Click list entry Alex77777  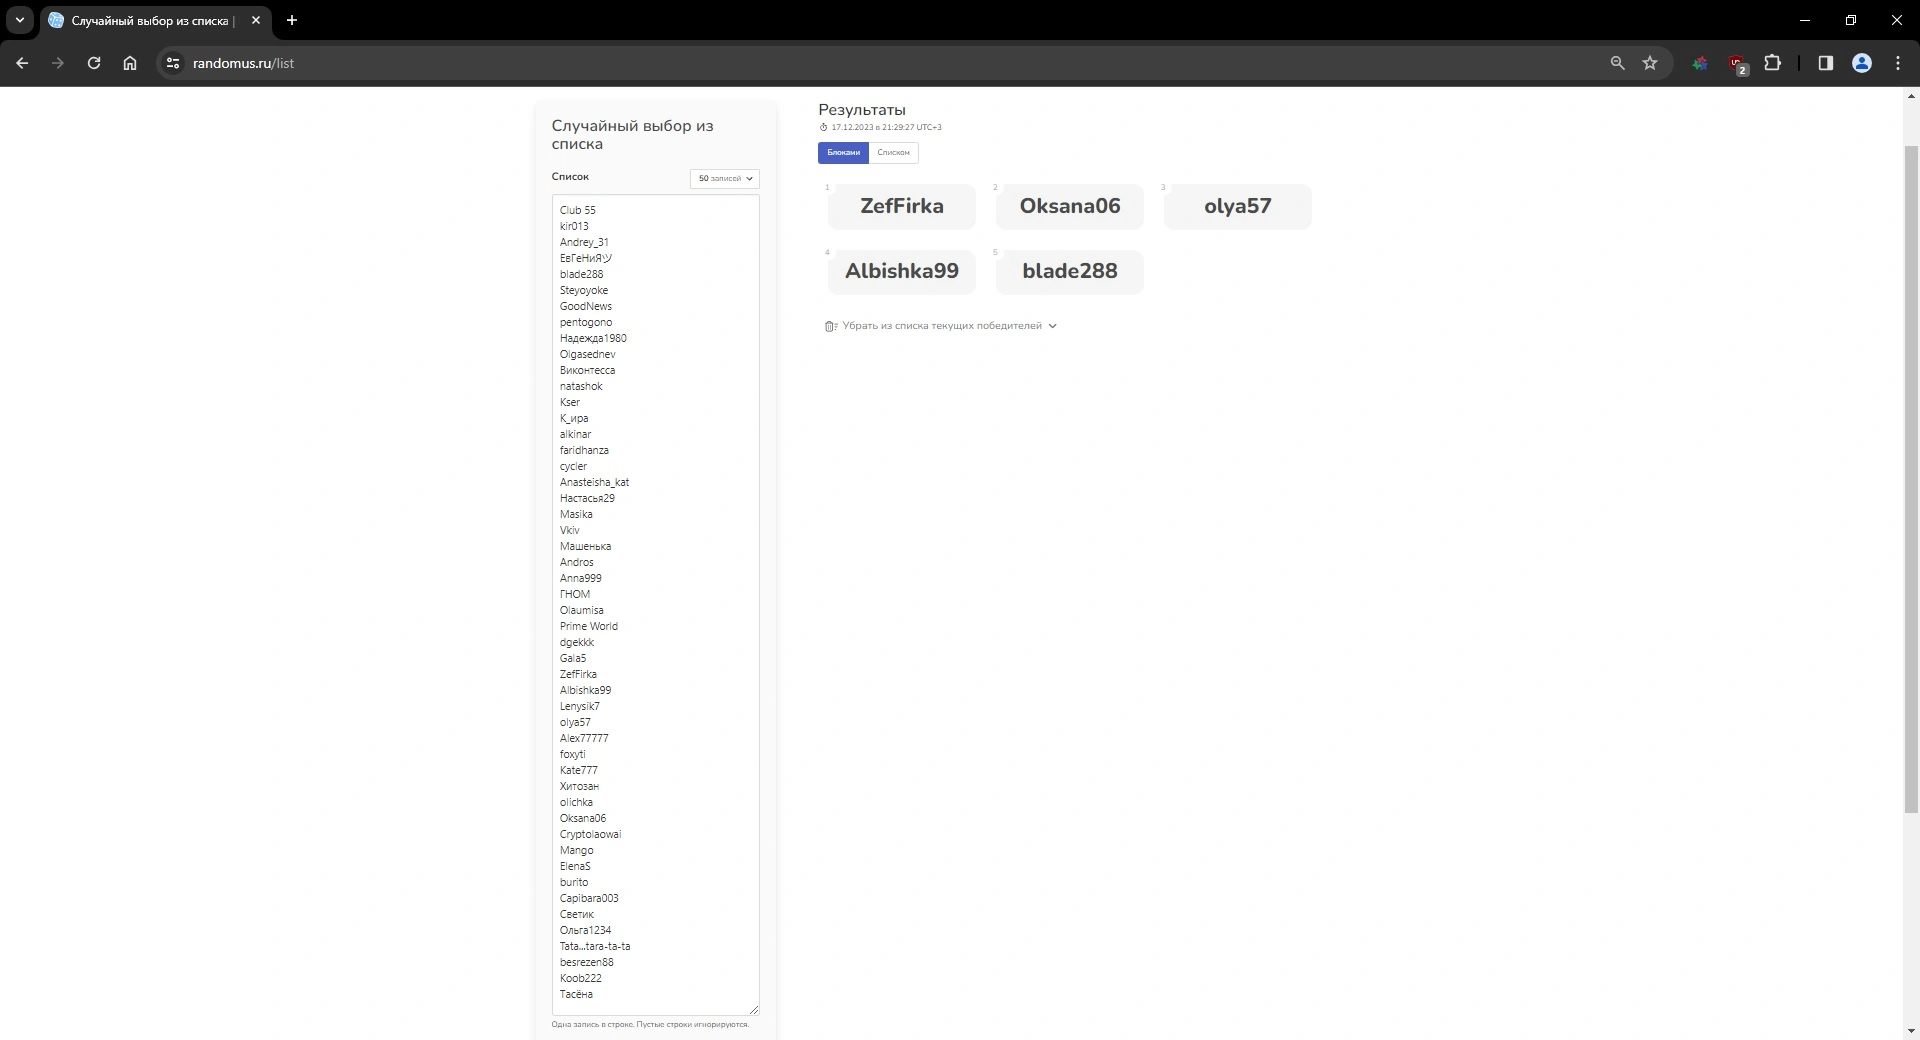[584, 738]
